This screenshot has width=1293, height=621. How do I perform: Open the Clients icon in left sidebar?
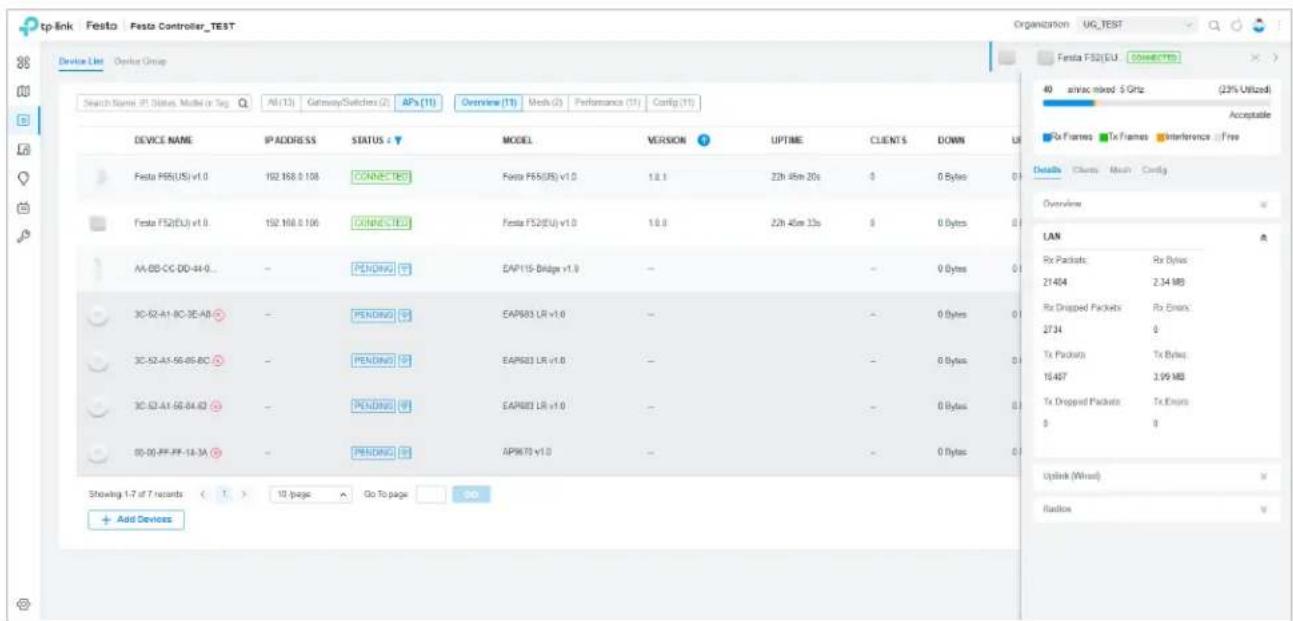pyautogui.click(x=21, y=150)
